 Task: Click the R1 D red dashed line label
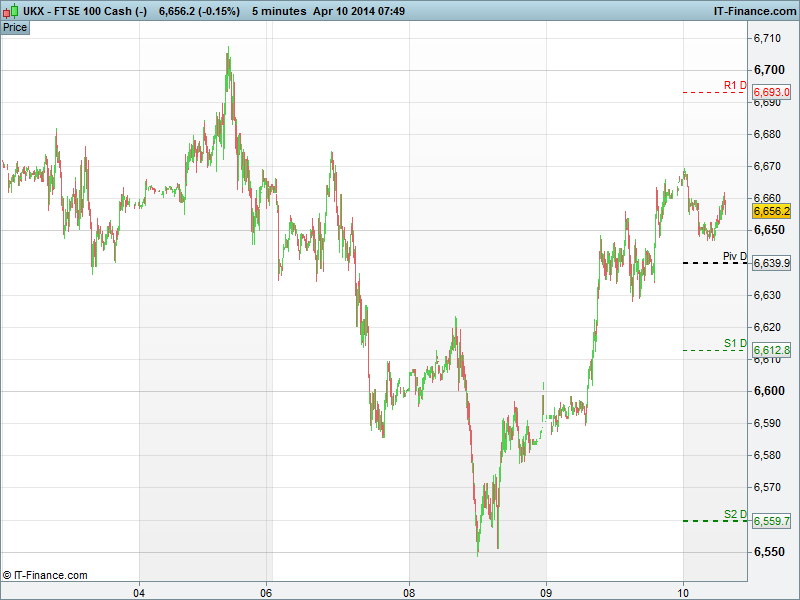tap(735, 86)
